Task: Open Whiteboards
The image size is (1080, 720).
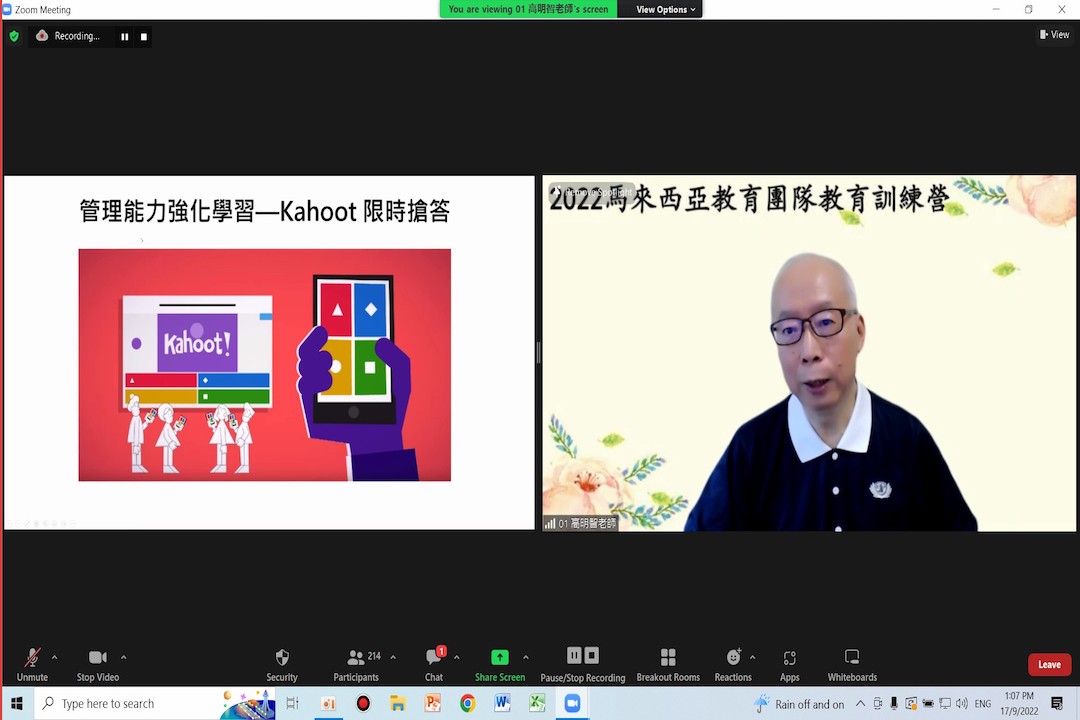Action: (852, 664)
